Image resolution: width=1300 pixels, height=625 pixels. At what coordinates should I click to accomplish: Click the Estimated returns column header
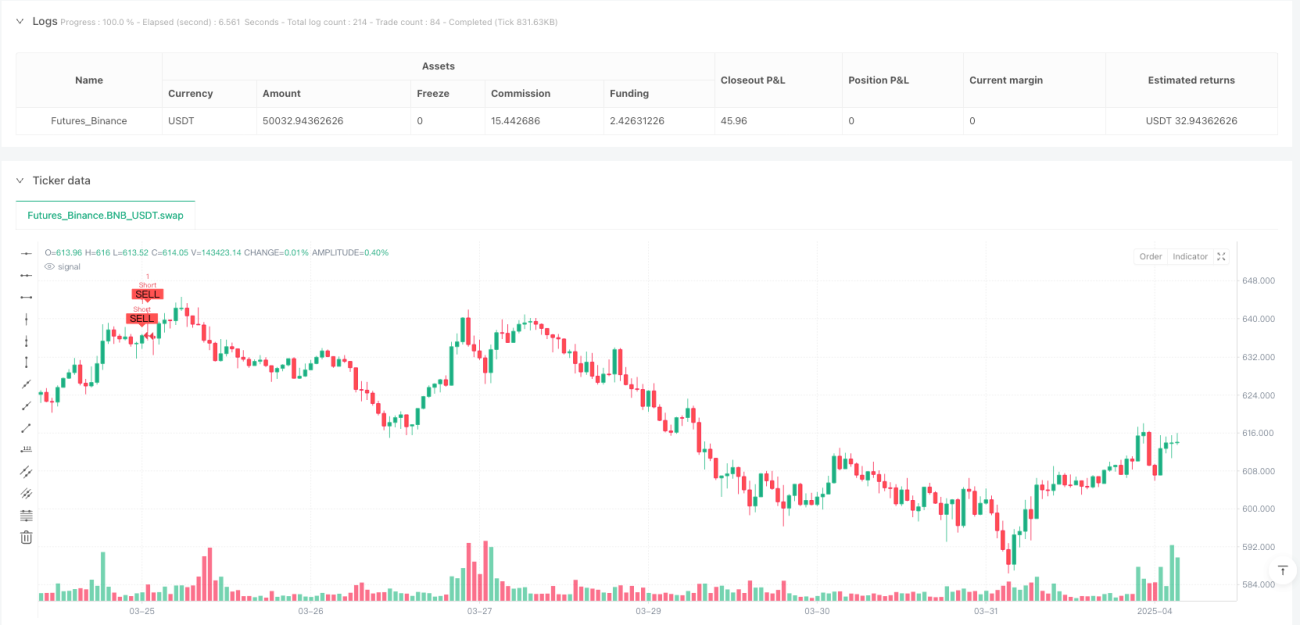1191,80
